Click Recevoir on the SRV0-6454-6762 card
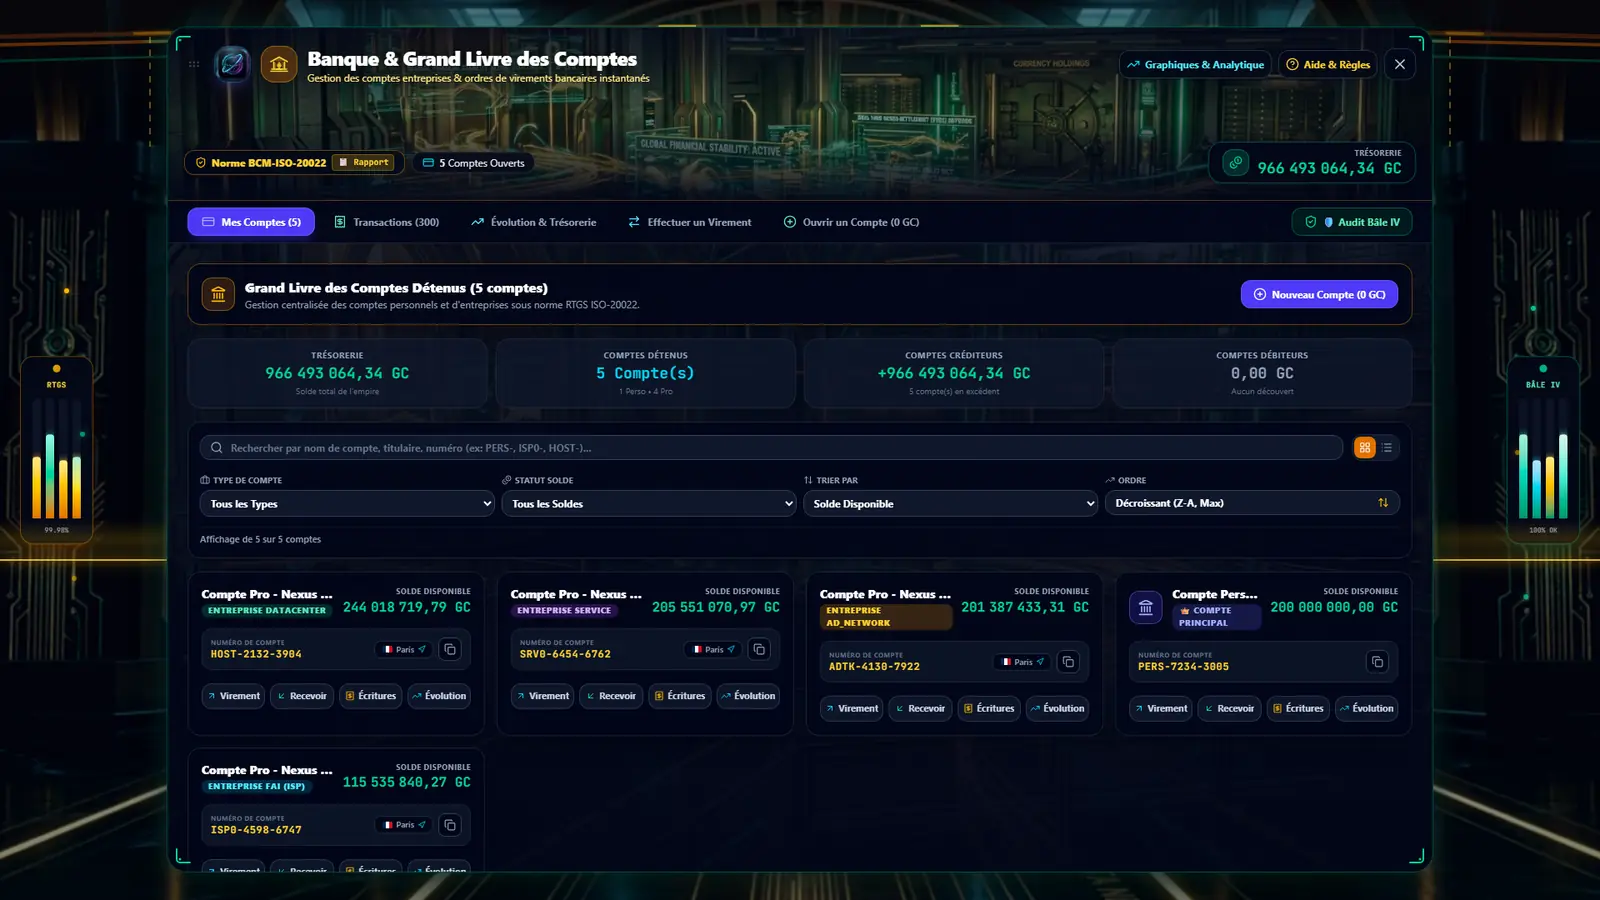This screenshot has width=1600, height=900. point(611,696)
